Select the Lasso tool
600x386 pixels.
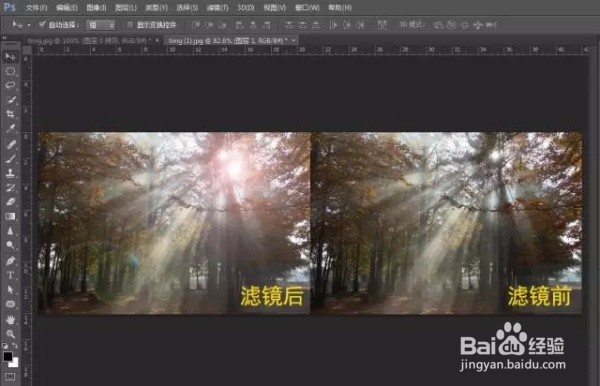10,85
